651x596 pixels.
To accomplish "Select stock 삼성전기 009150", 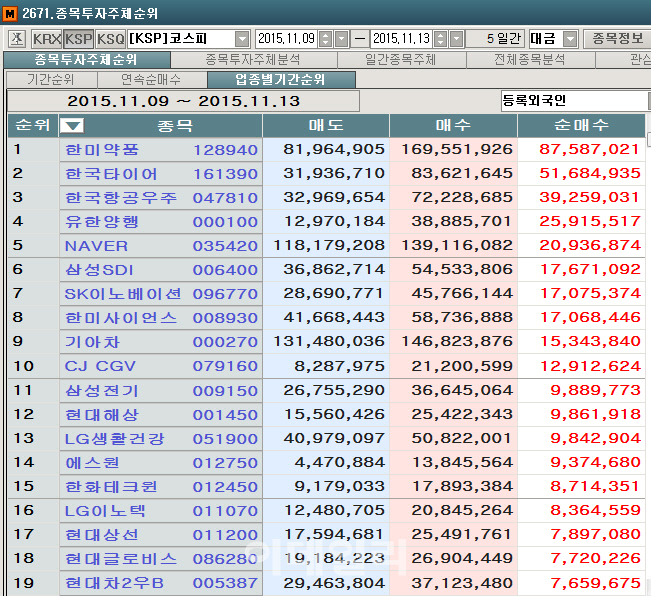I will [x=161, y=391].
